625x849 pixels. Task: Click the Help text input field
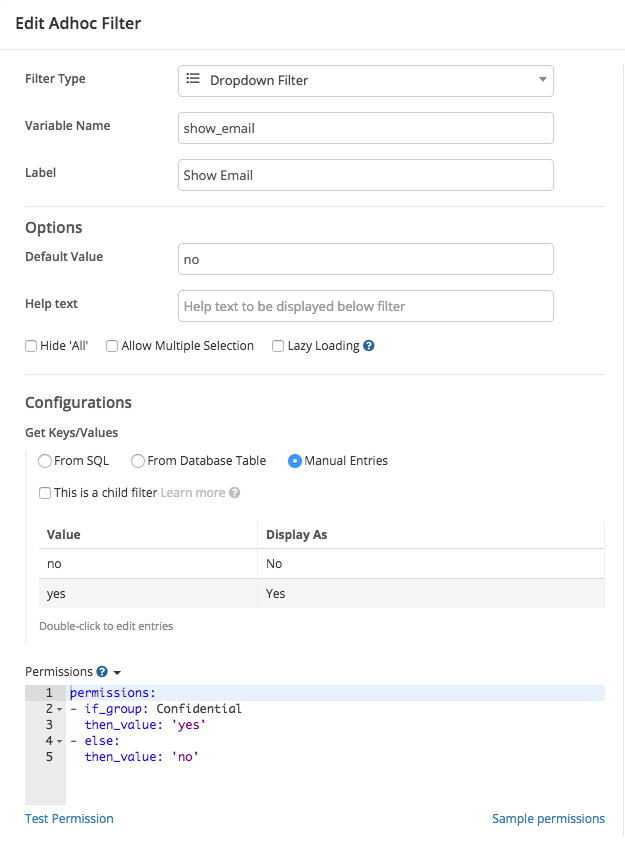click(x=365, y=305)
